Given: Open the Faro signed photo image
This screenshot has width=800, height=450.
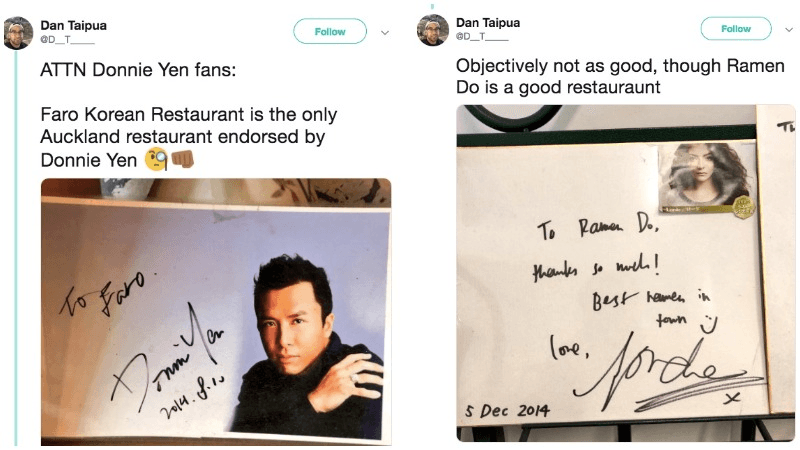Looking at the screenshot, I should 215,311.
